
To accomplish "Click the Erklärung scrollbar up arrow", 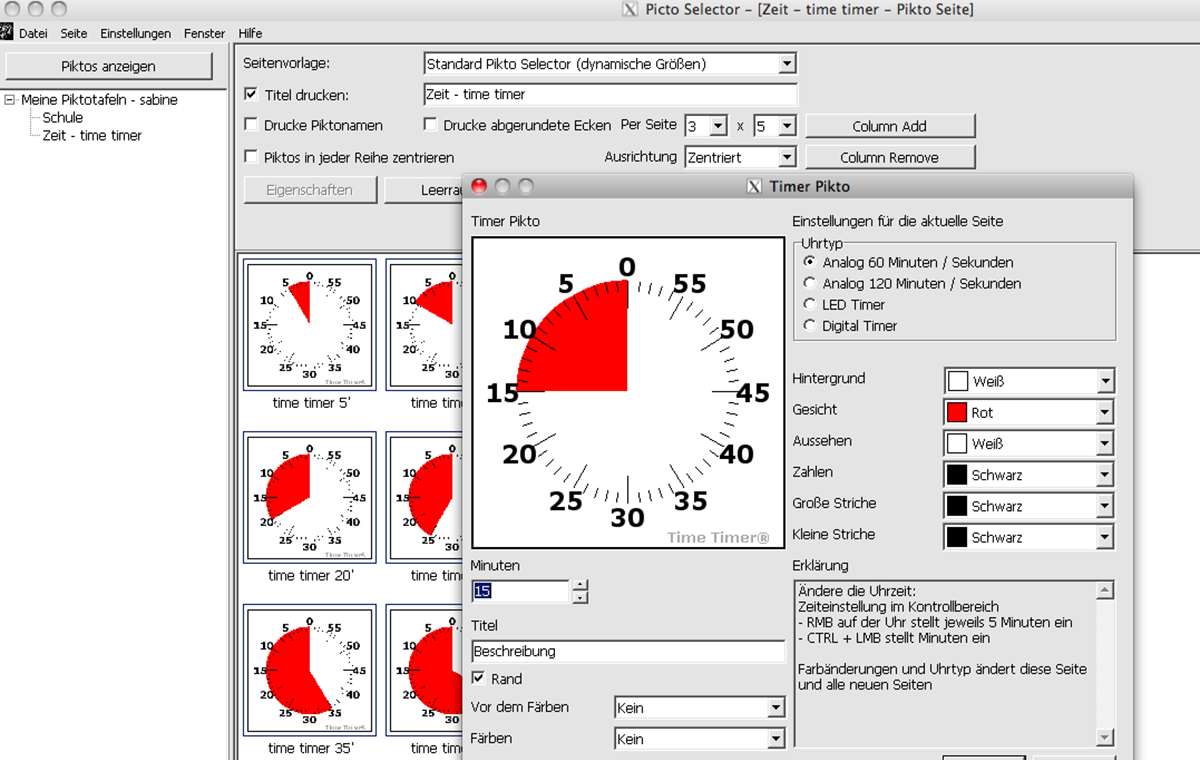I will (1105, 590).
